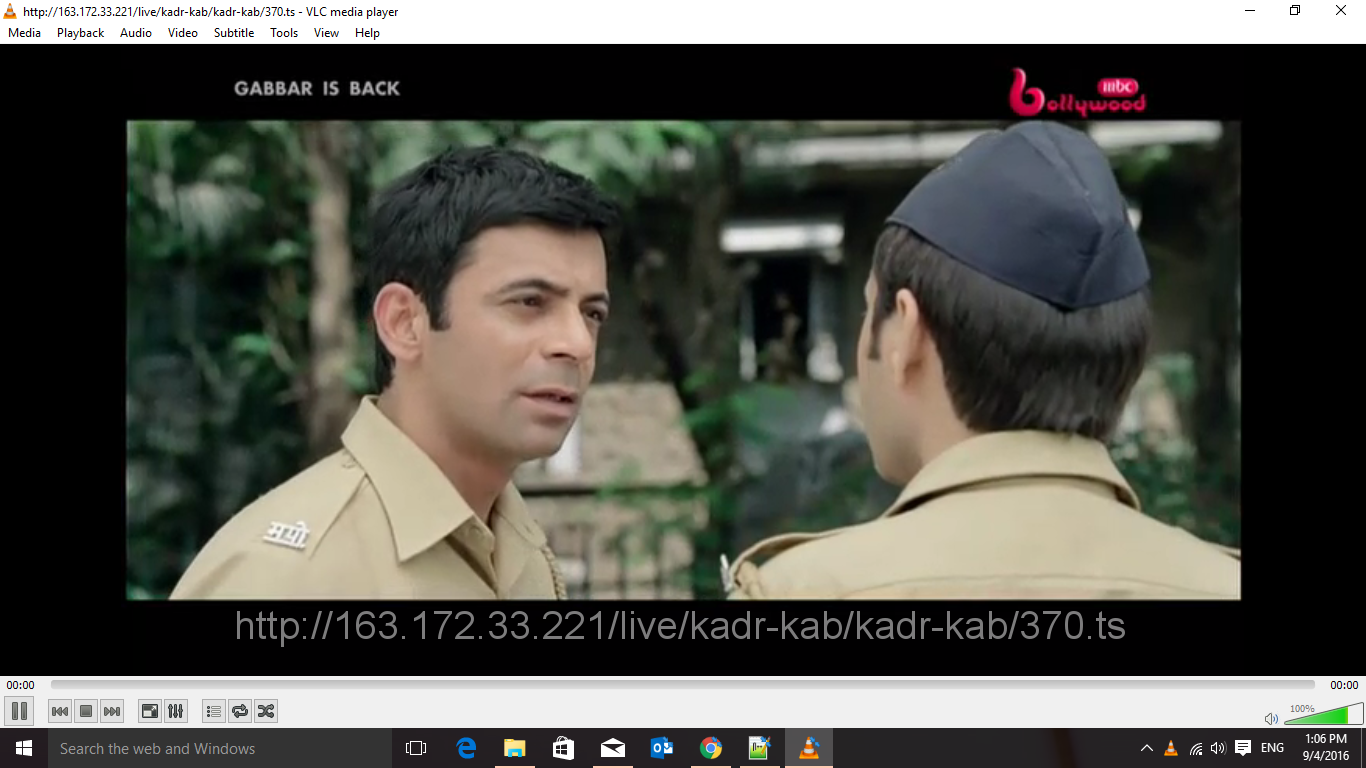The width and height of the screenshot is (1366, 768).
Task: Open the Help menu
Action: (367, 33)
